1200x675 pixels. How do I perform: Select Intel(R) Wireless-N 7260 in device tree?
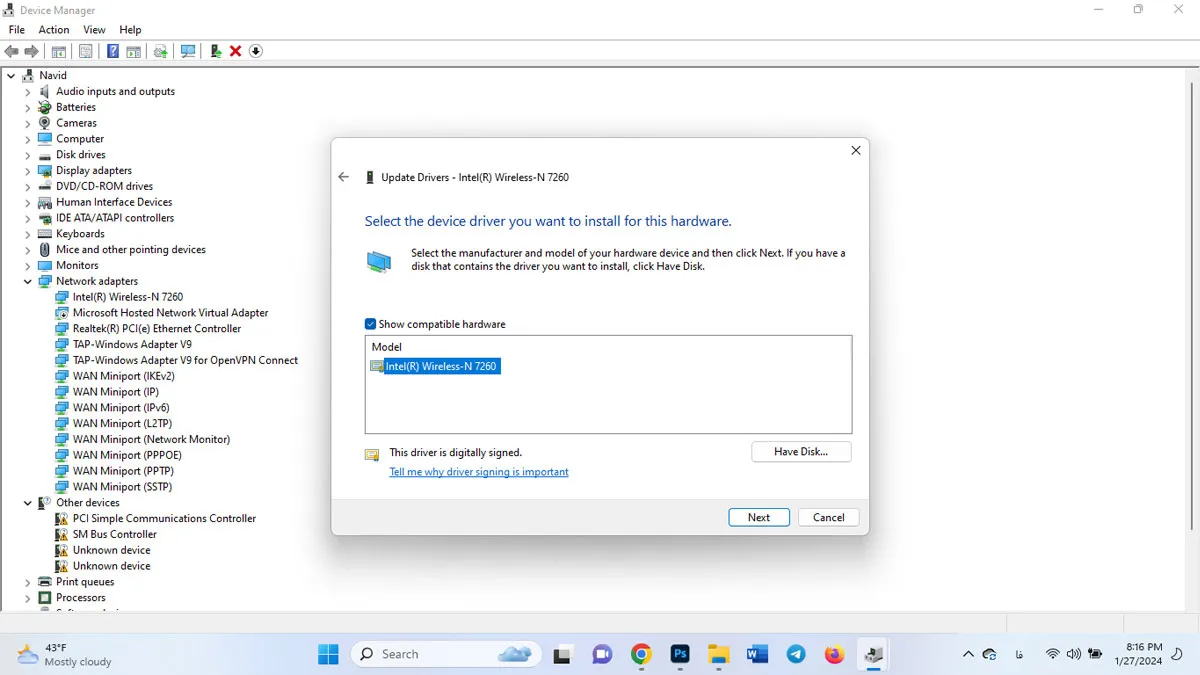(128, 297)
